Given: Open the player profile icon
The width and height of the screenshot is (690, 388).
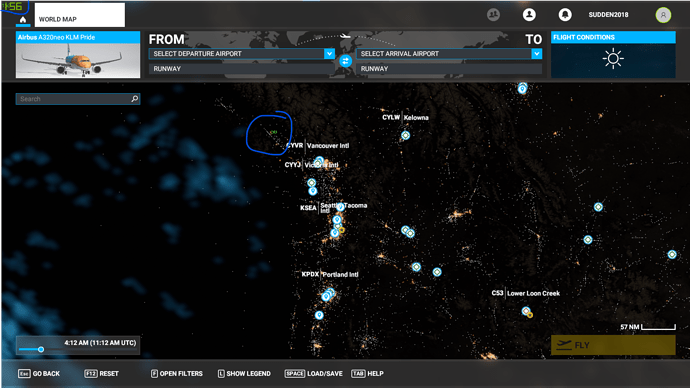Looking at the screenshot, I should tap(529, 15).
